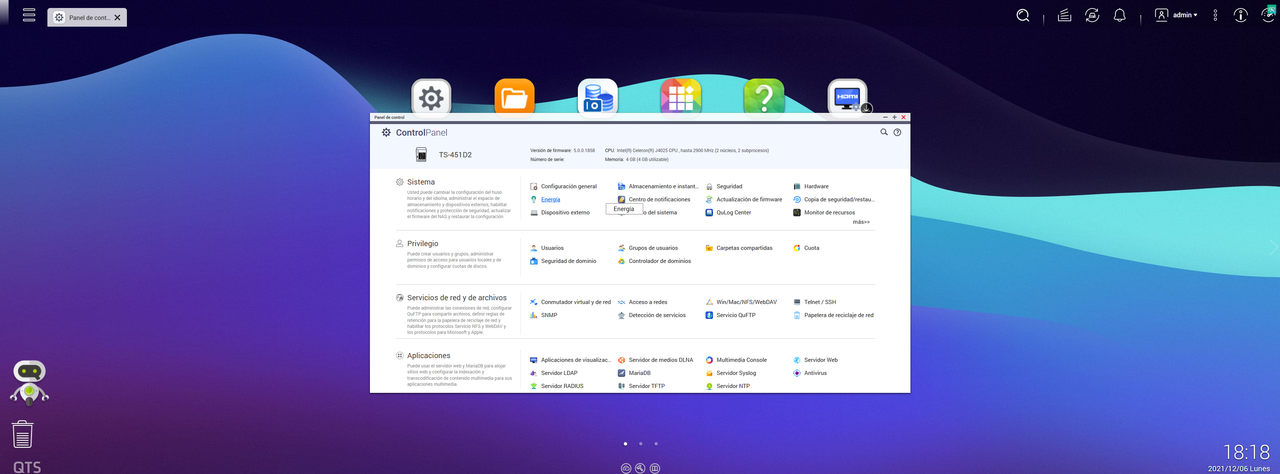
Task: Open the three-dot more options menu
Action: tap(1215, 15)
